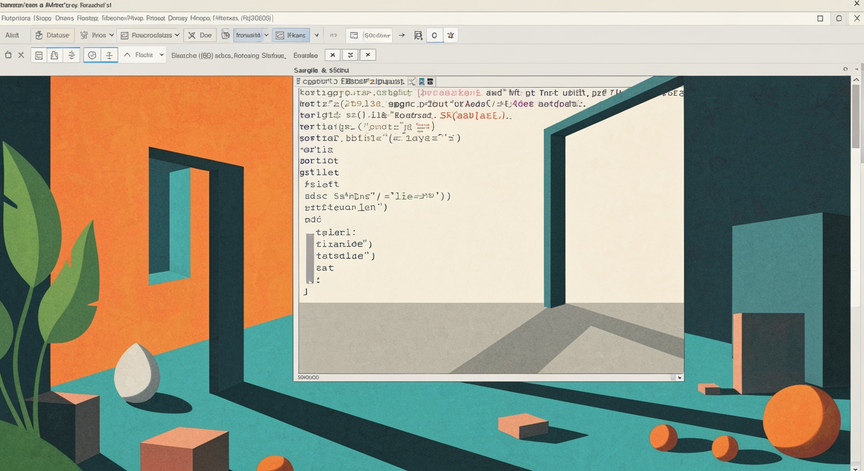Open the Prtosat menu
The width and height of the screenshot is (864, 471).
point(155,18)
